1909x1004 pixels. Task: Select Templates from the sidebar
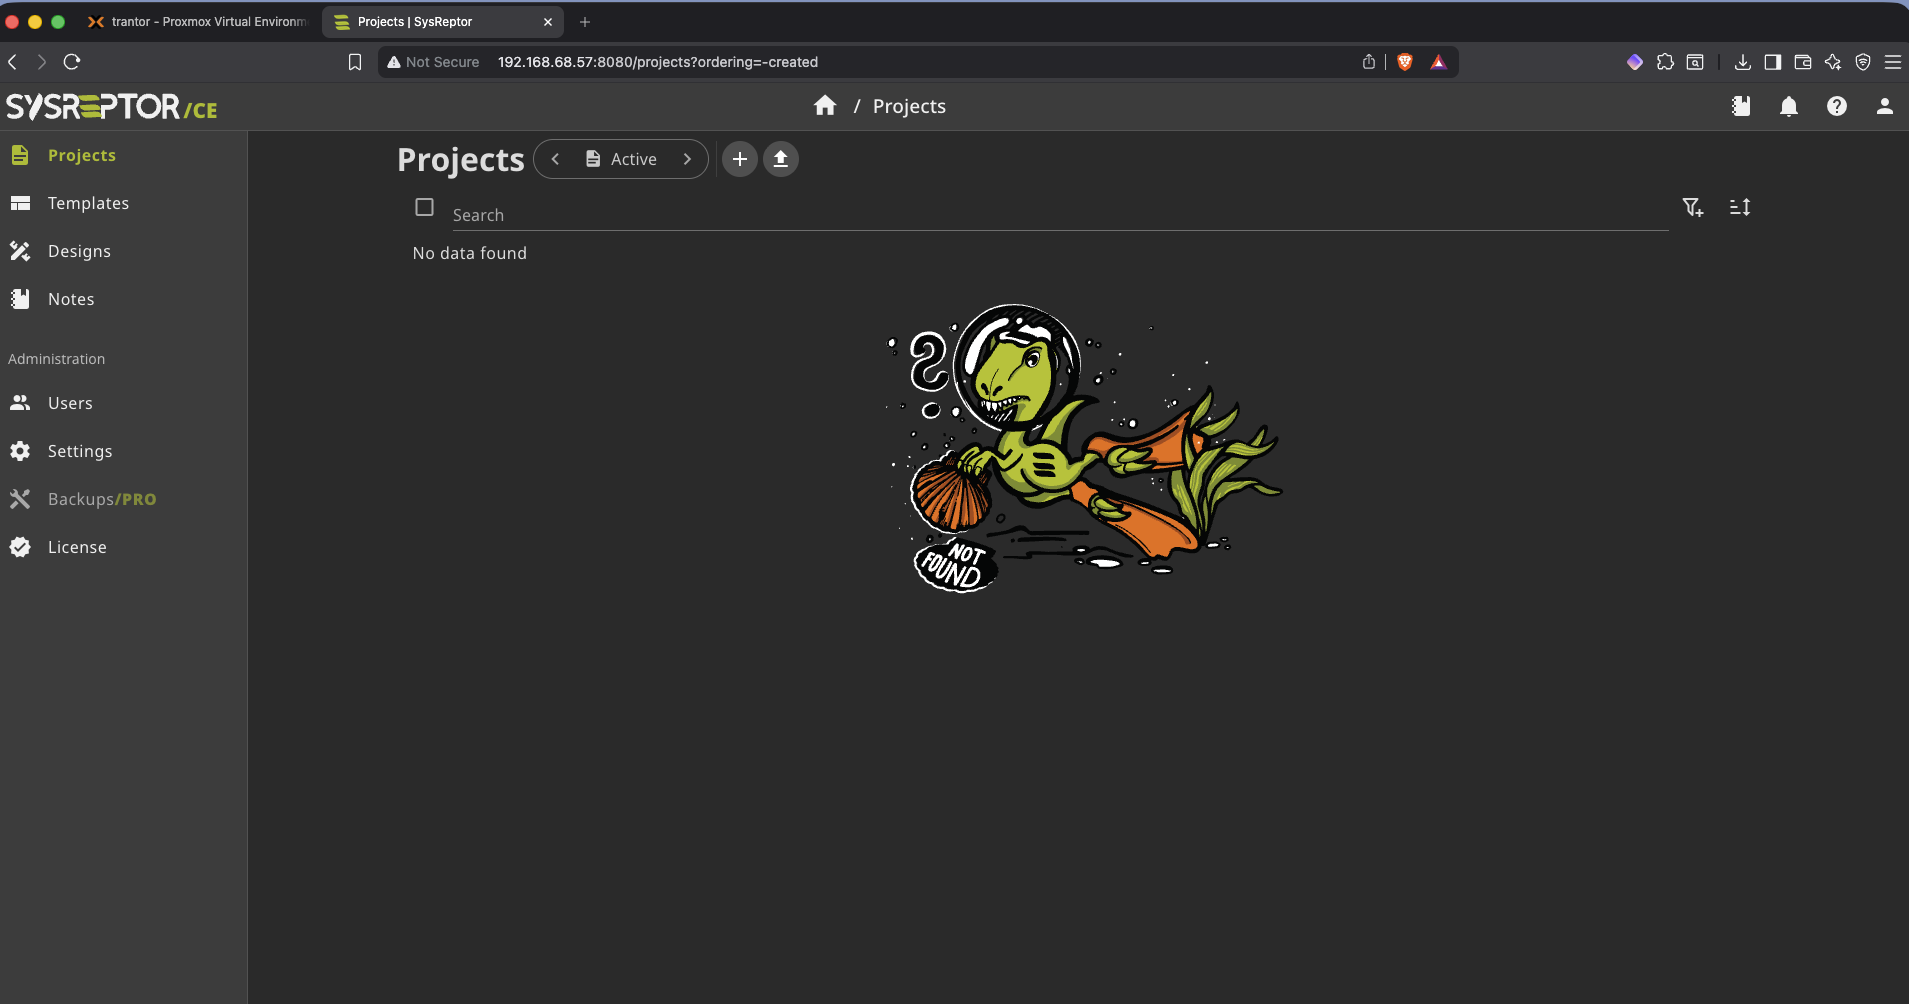[88, 203]
